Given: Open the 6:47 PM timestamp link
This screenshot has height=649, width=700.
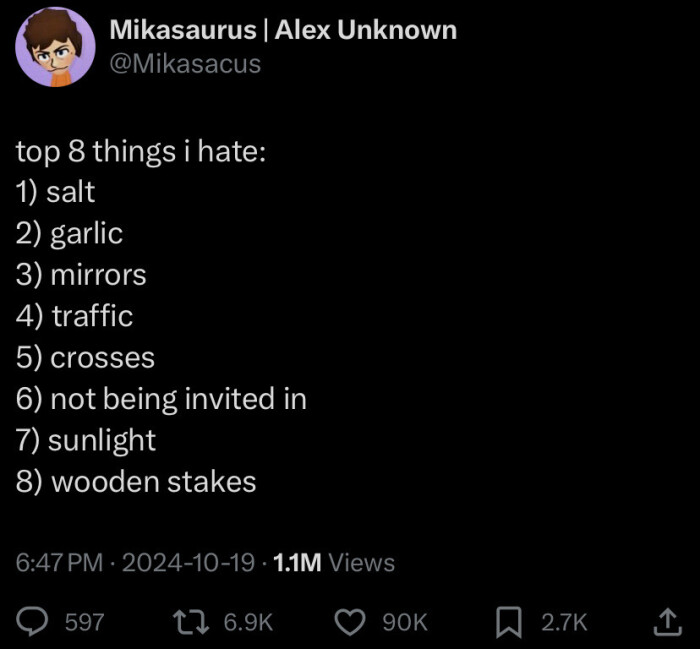Looking at the screenshot, I should (59, 563).
